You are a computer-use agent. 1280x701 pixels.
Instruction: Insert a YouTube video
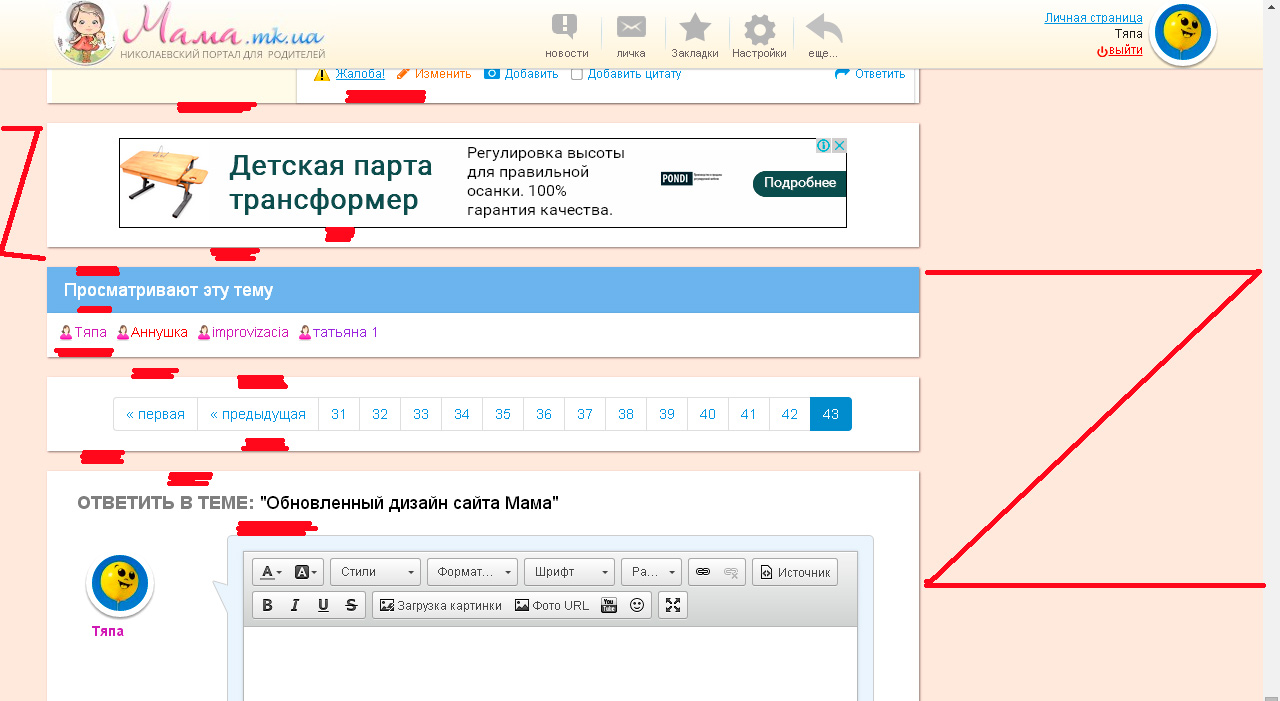click(608, 605)
